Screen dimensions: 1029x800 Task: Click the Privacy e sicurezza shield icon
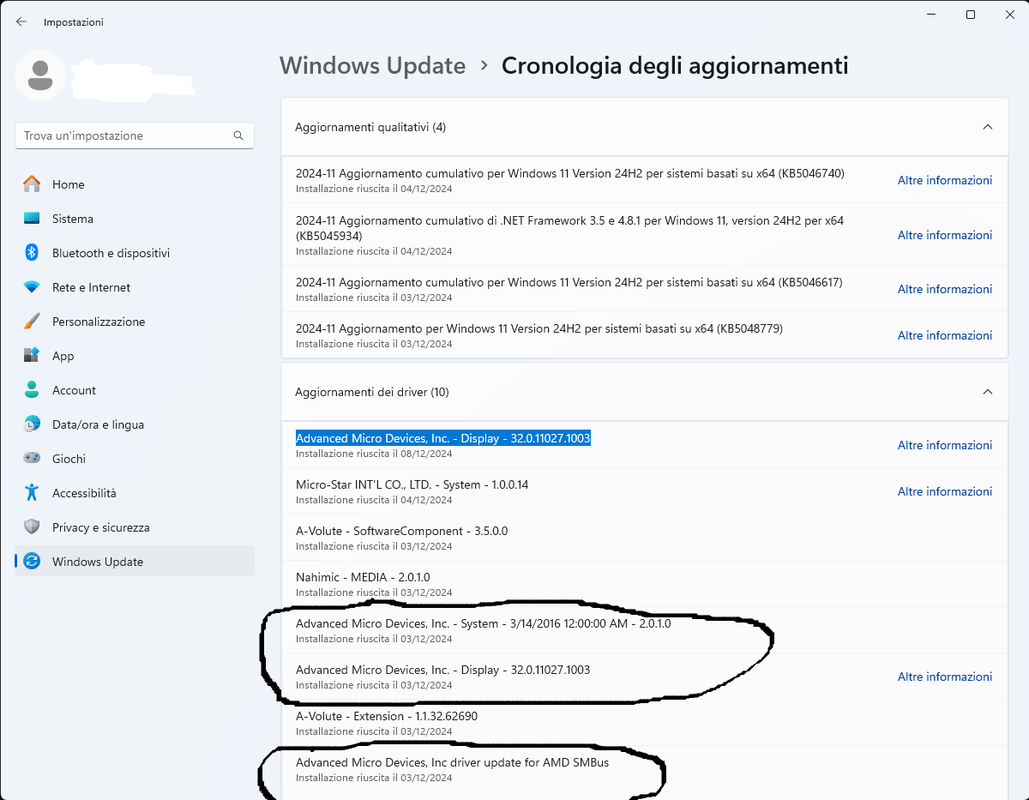pyautogui.click(x=32, y=526)
